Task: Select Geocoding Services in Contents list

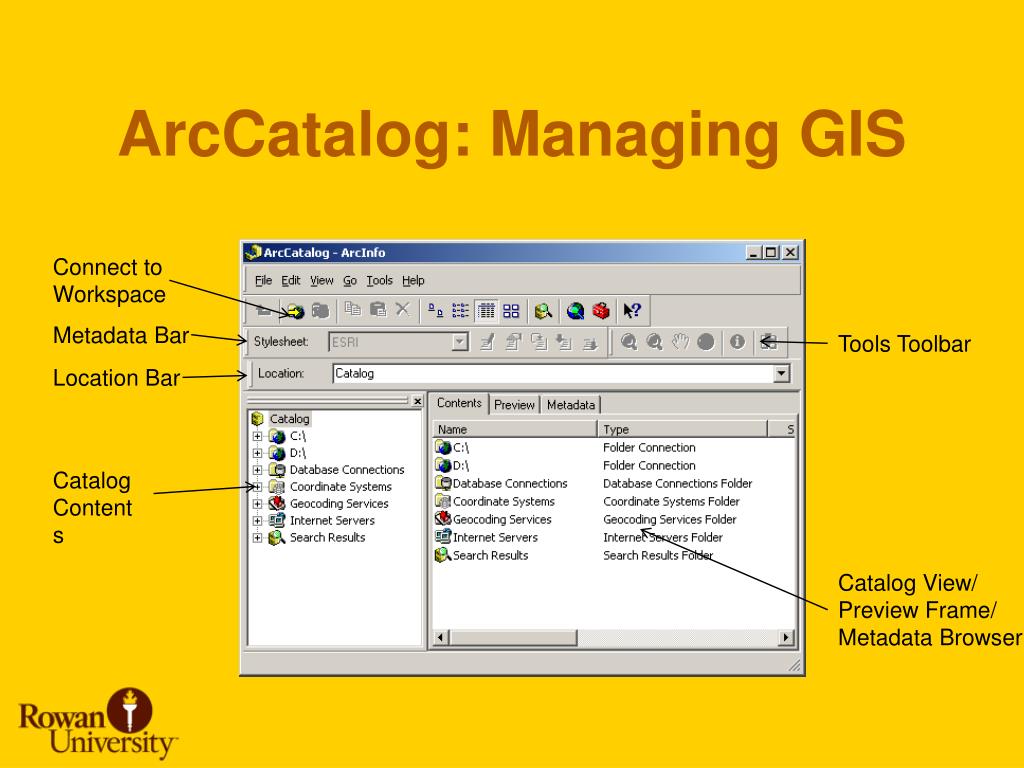Action: click(x=502, y=519)
